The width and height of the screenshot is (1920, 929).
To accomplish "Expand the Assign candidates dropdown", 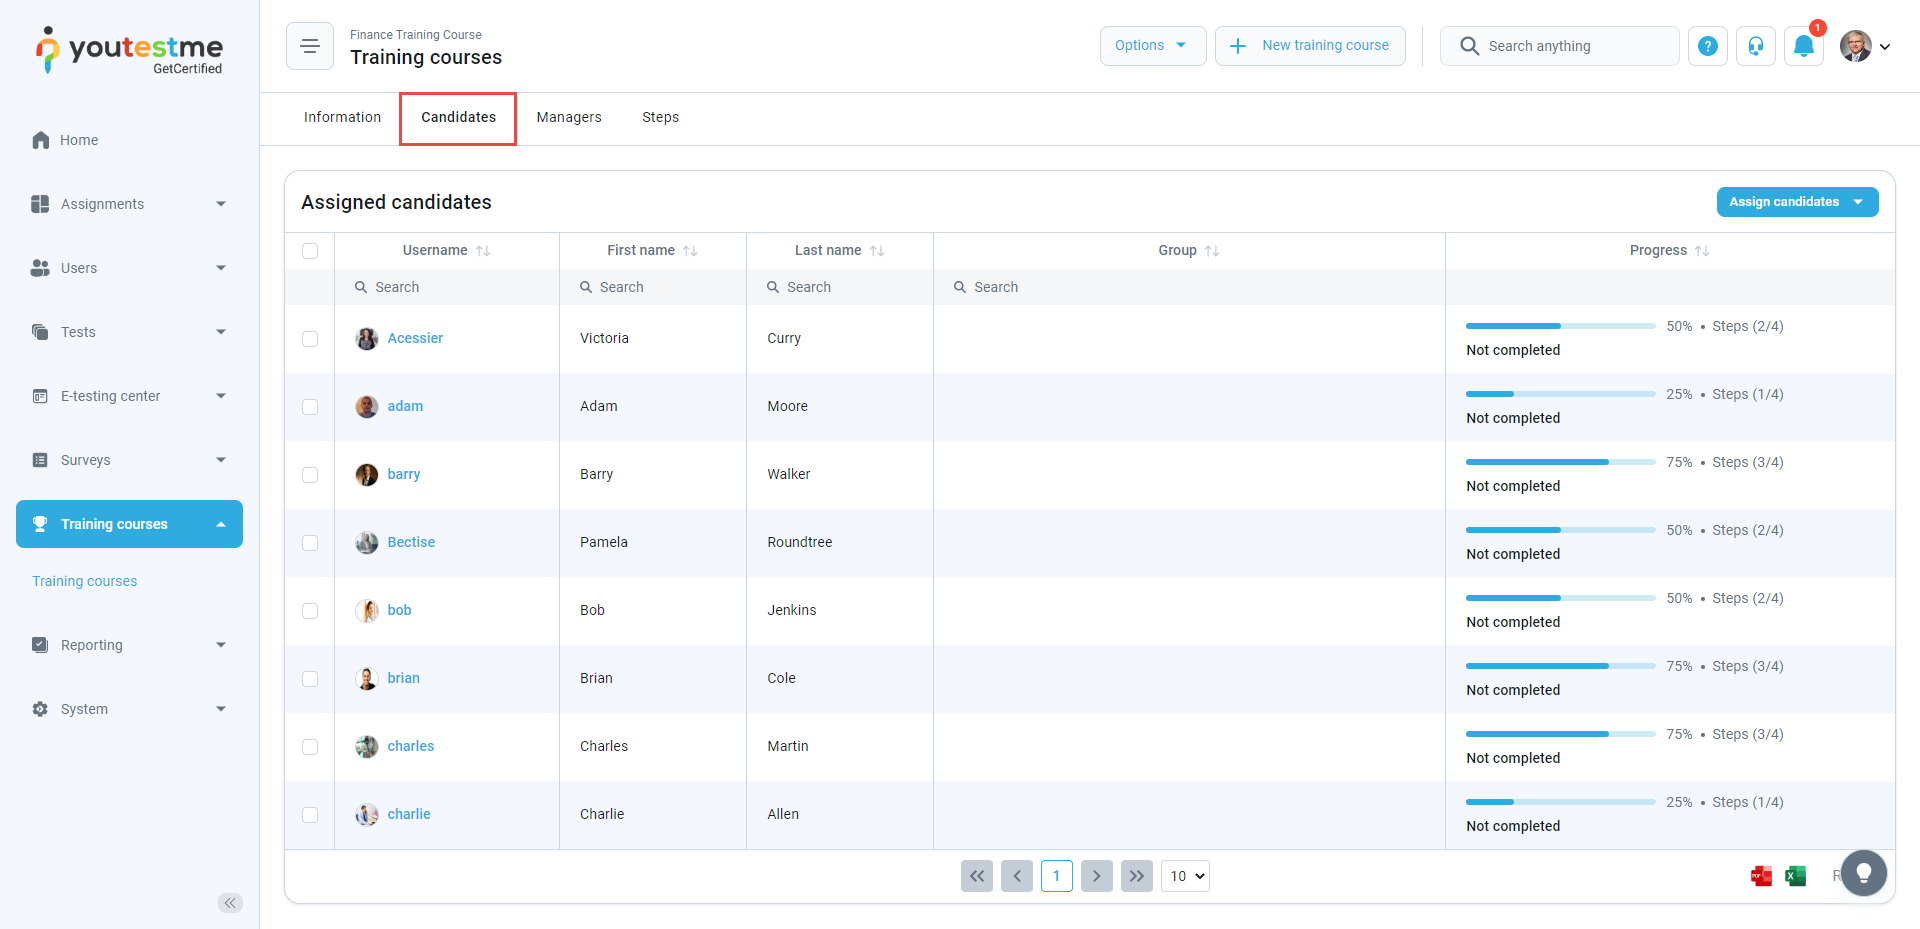I will (1796, 202).
